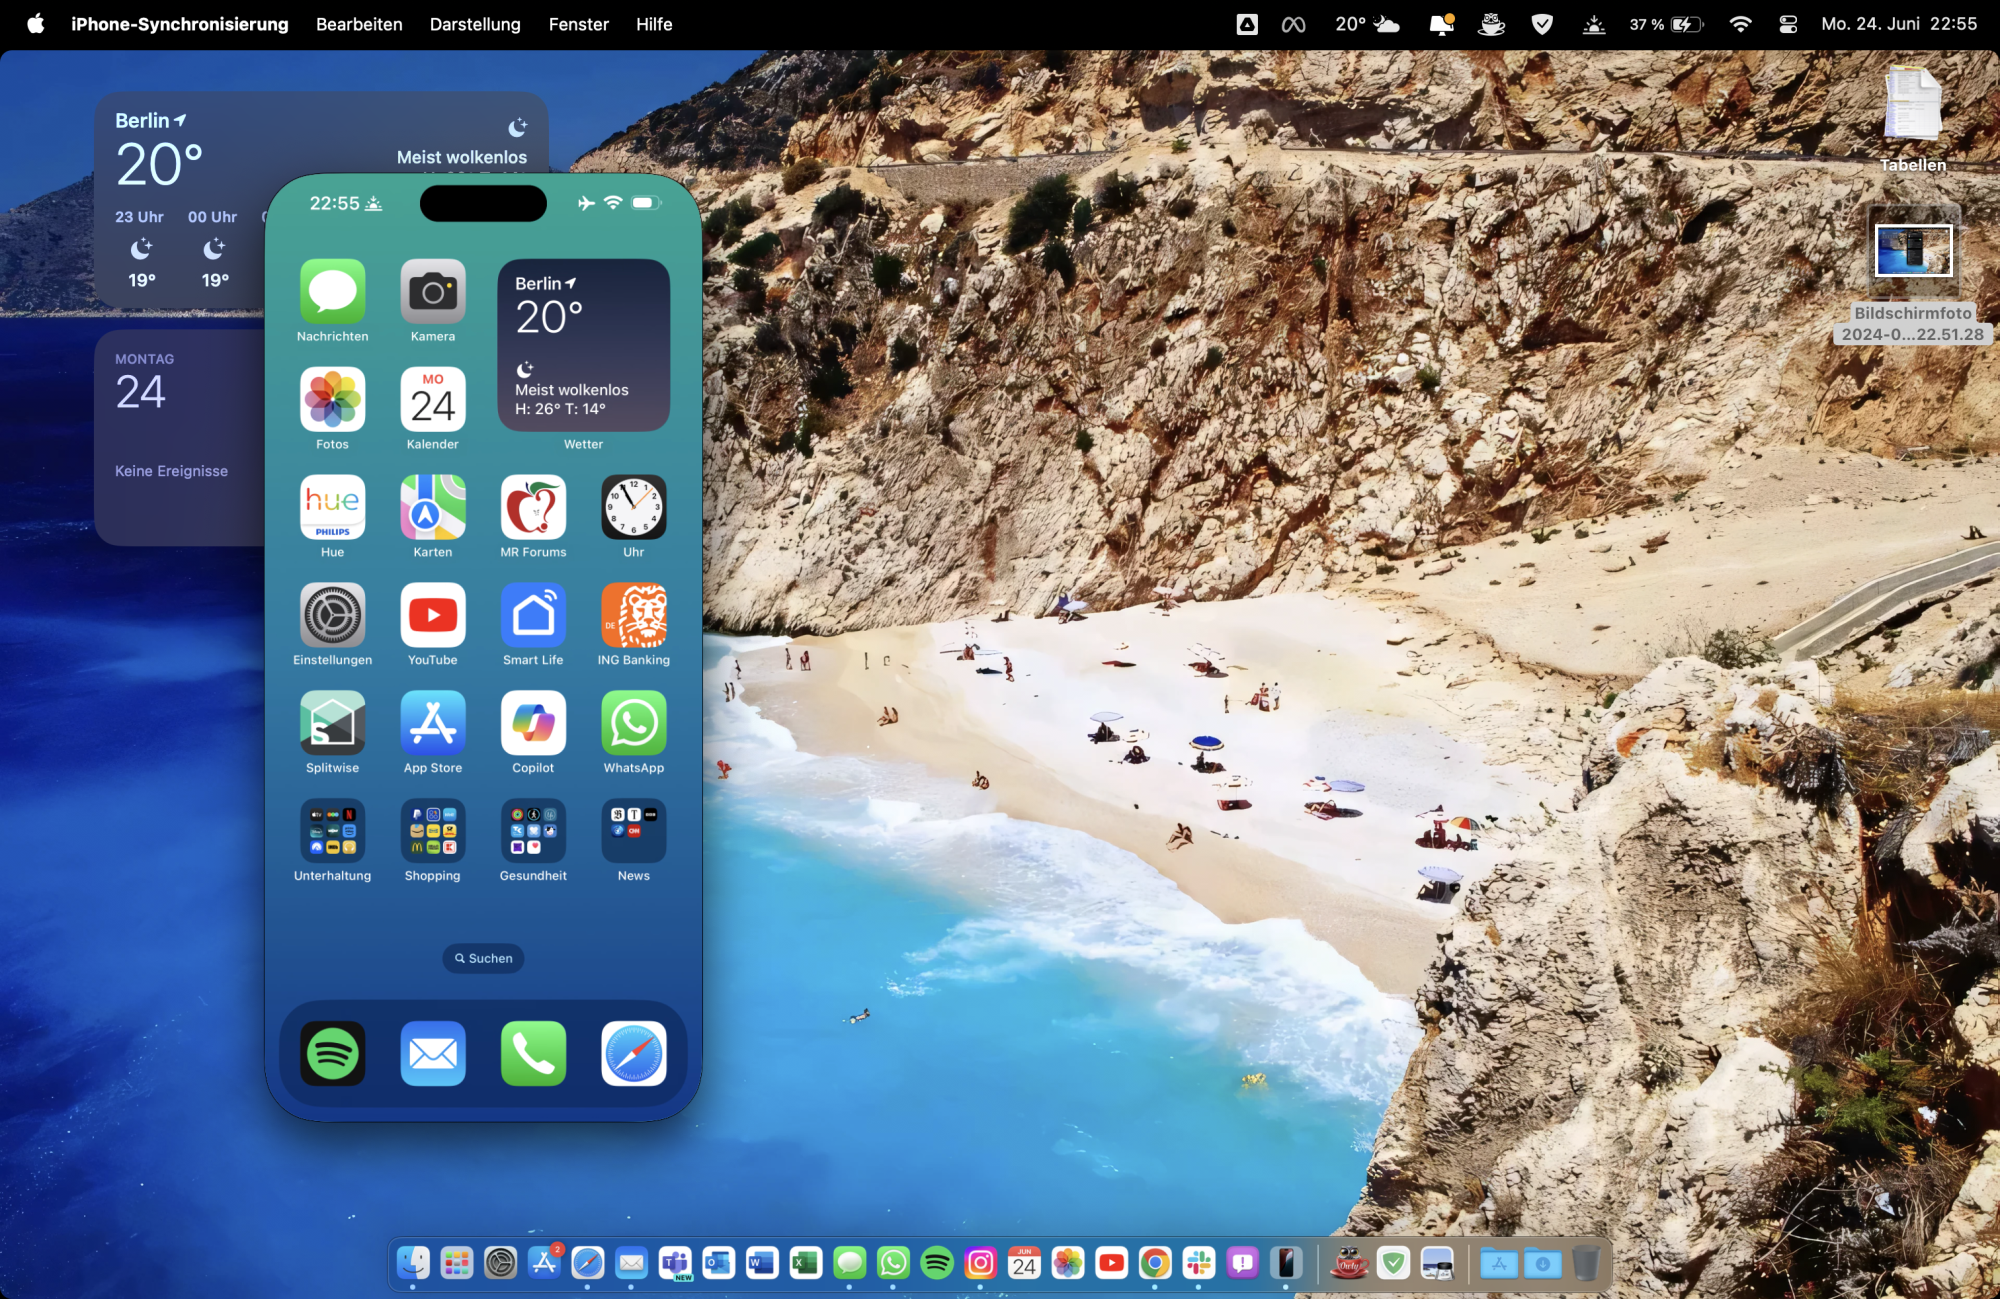
Task: Expand the Shopping folder on iPhone
Action: tap(432, 831)
